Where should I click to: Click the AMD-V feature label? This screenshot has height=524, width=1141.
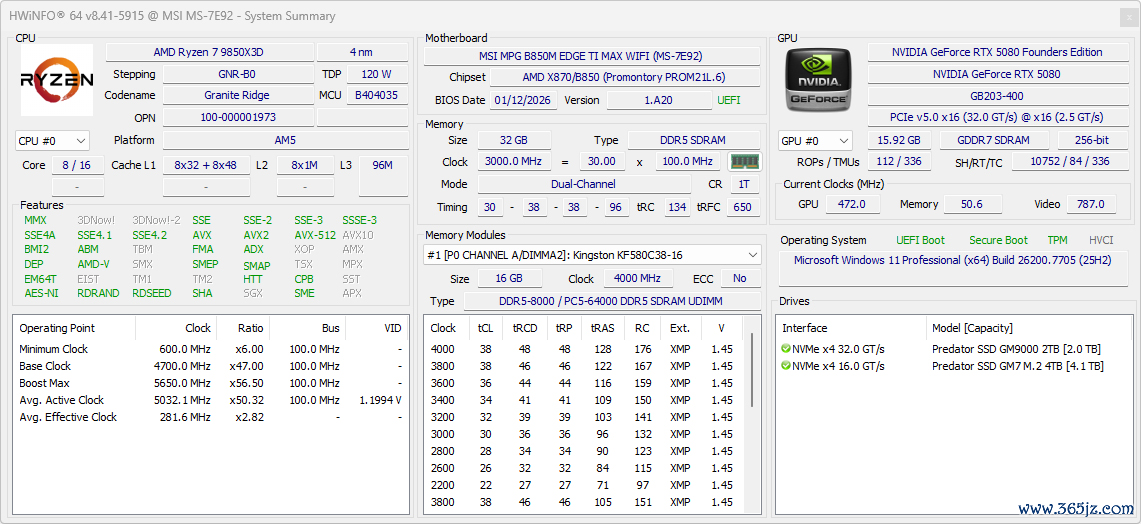[x=94, y=264]
